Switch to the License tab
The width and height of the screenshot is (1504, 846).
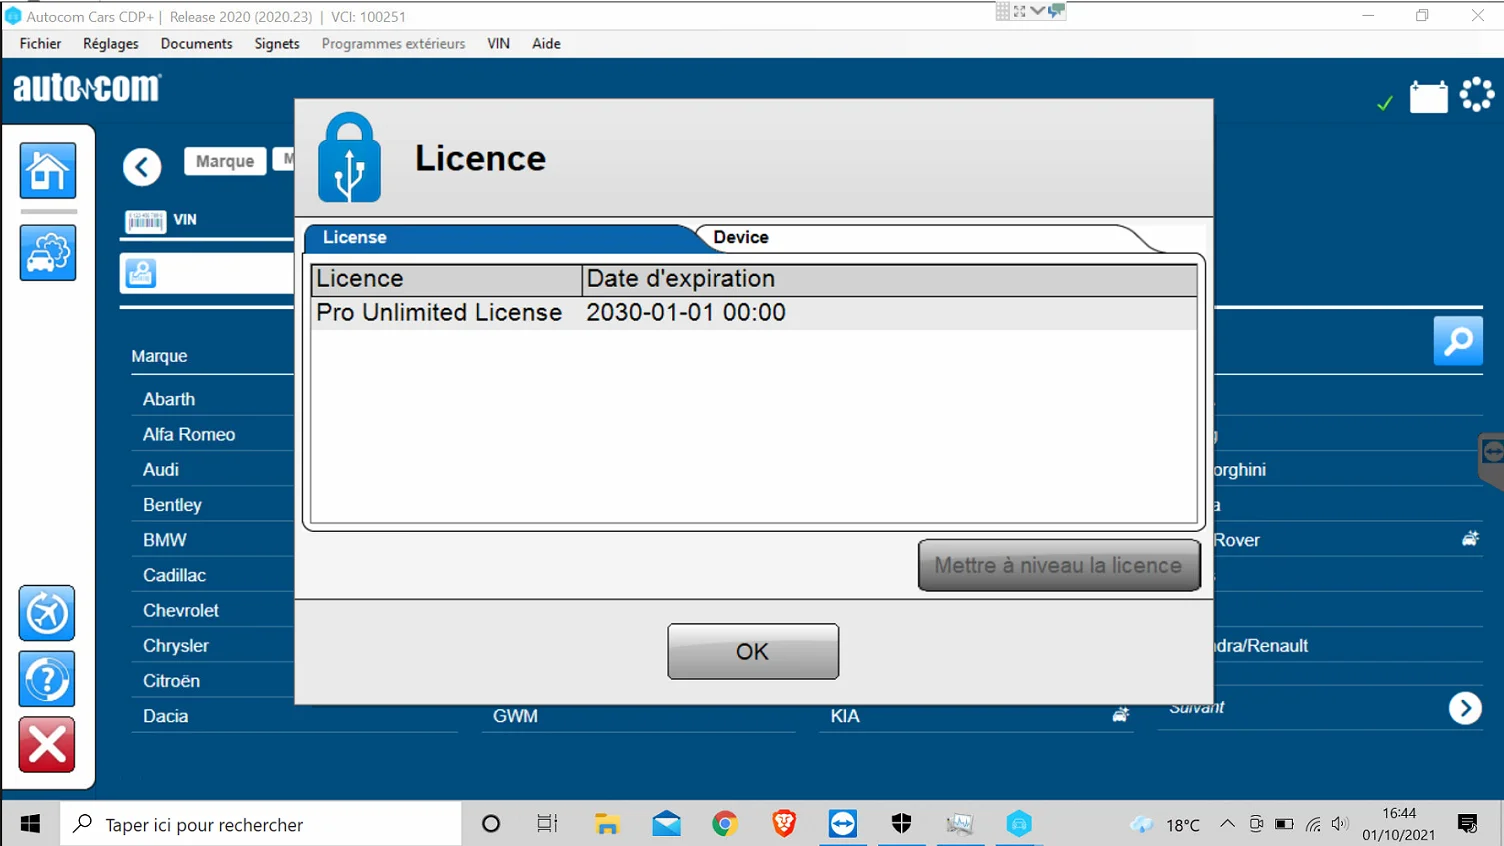(x=500, y=238)
